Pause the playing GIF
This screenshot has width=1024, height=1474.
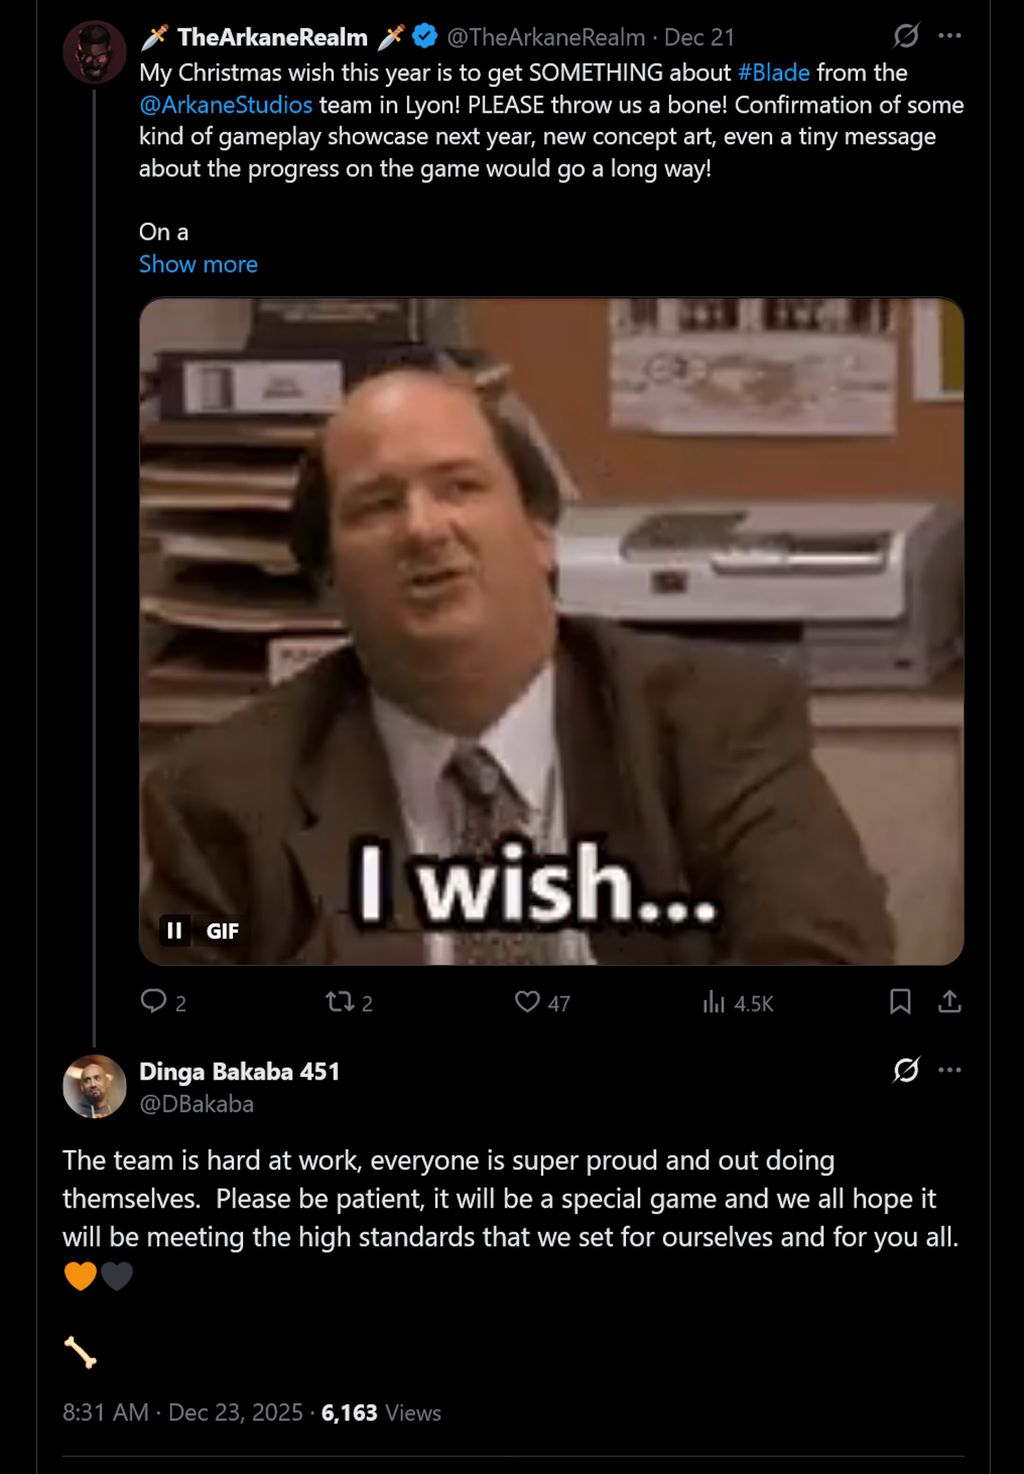[175, 931]
